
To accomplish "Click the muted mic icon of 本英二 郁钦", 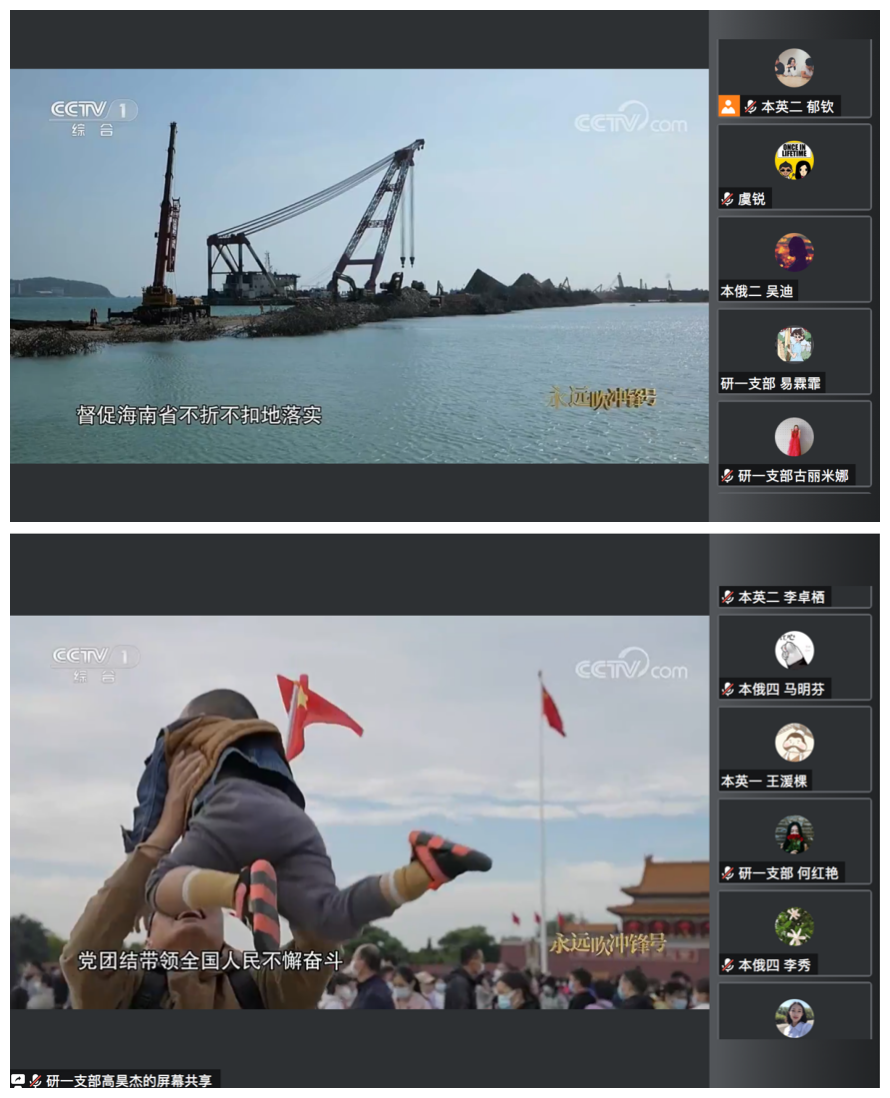I will 751,107.
